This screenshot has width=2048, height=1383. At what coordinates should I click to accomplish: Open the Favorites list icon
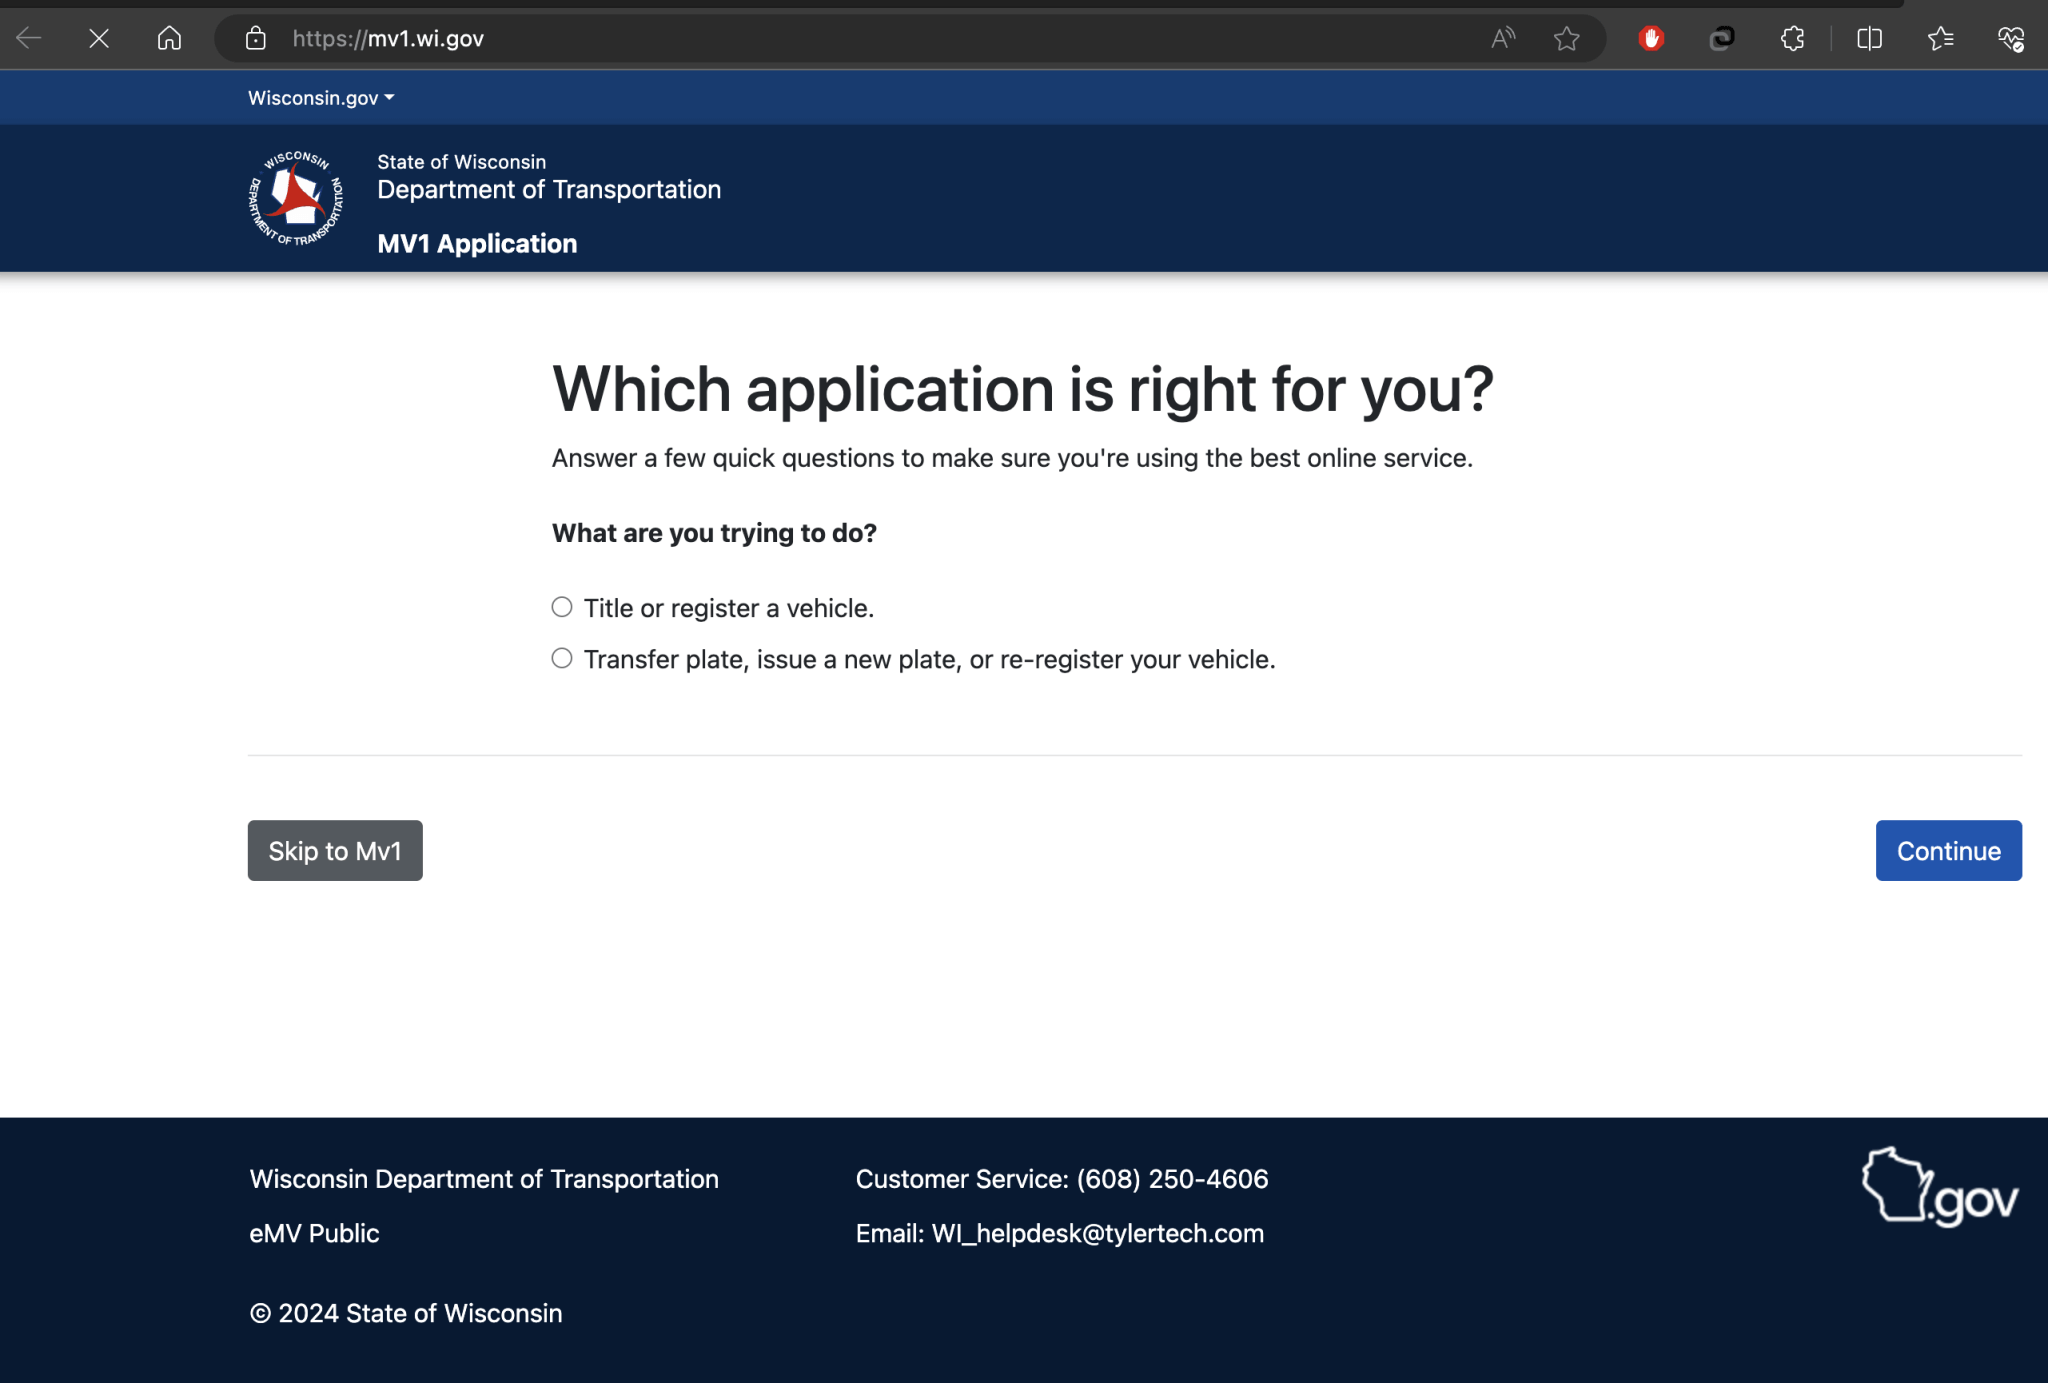click(x=1940, y=39)
